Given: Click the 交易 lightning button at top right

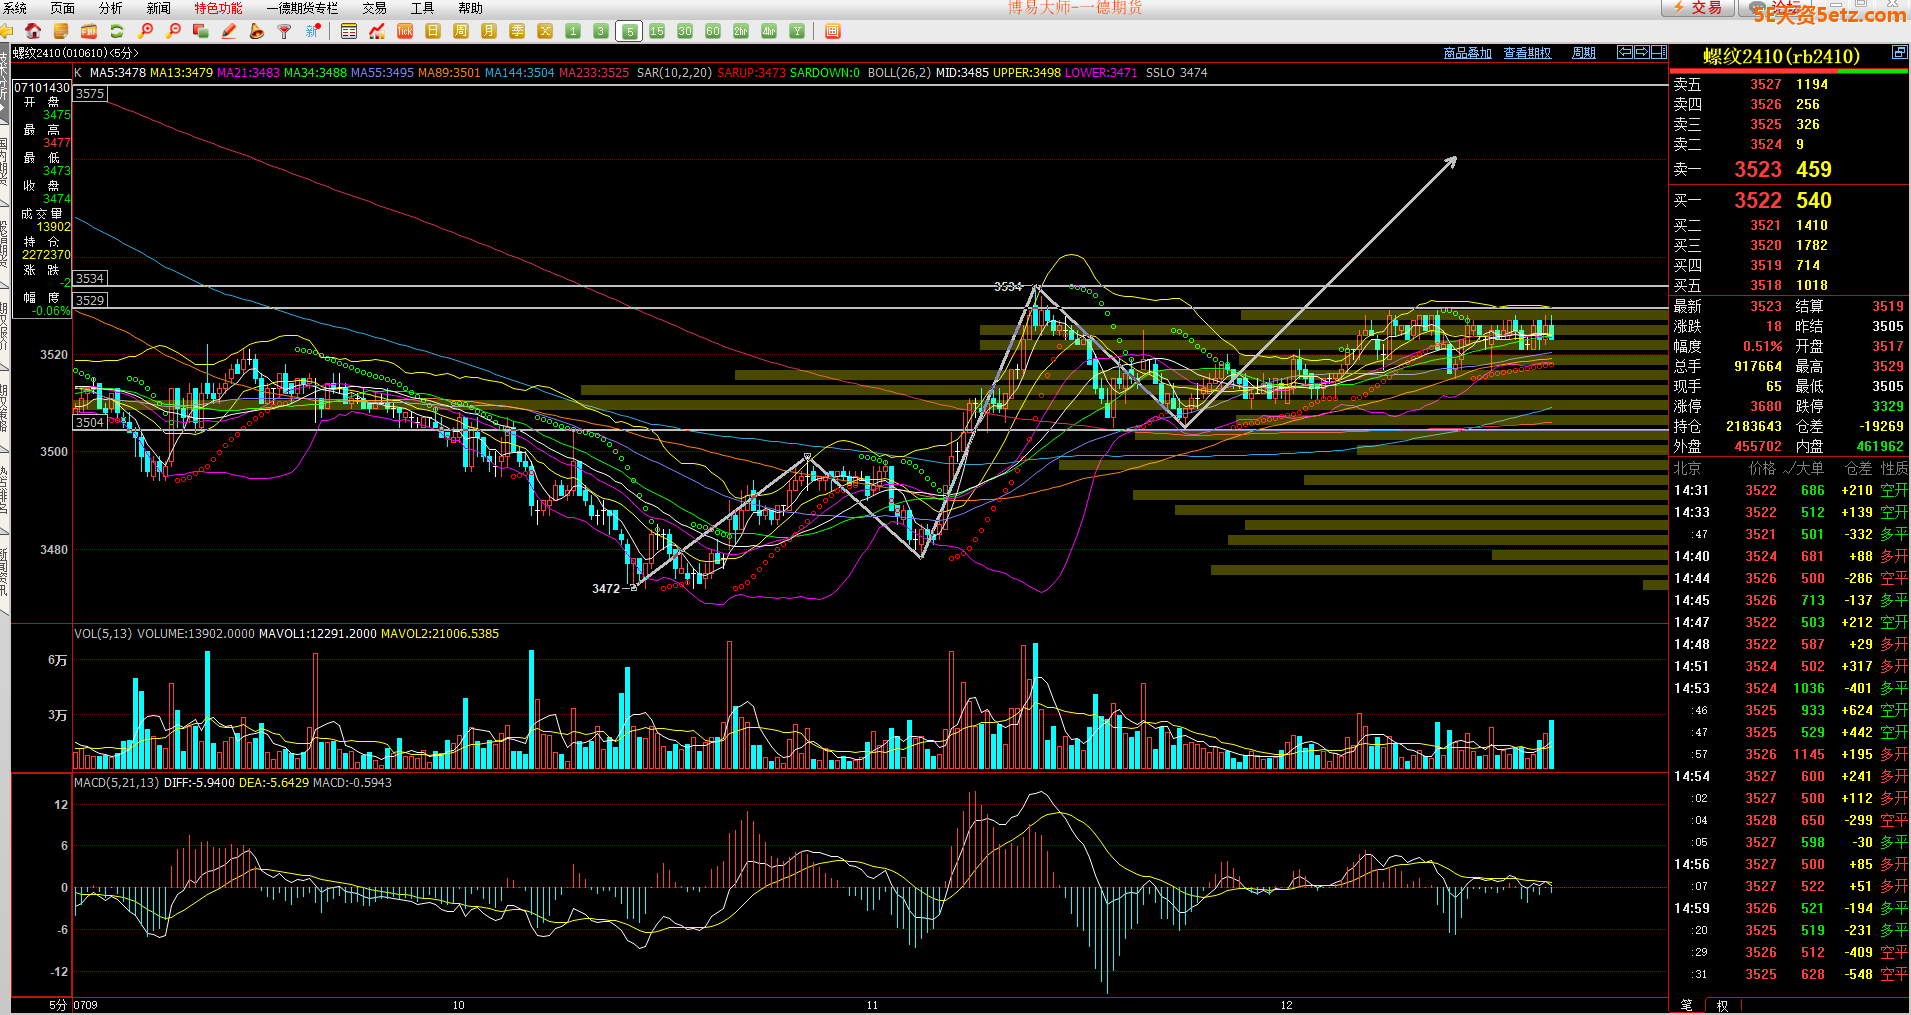Looking at the screenshot, I should coord(1699,8).
